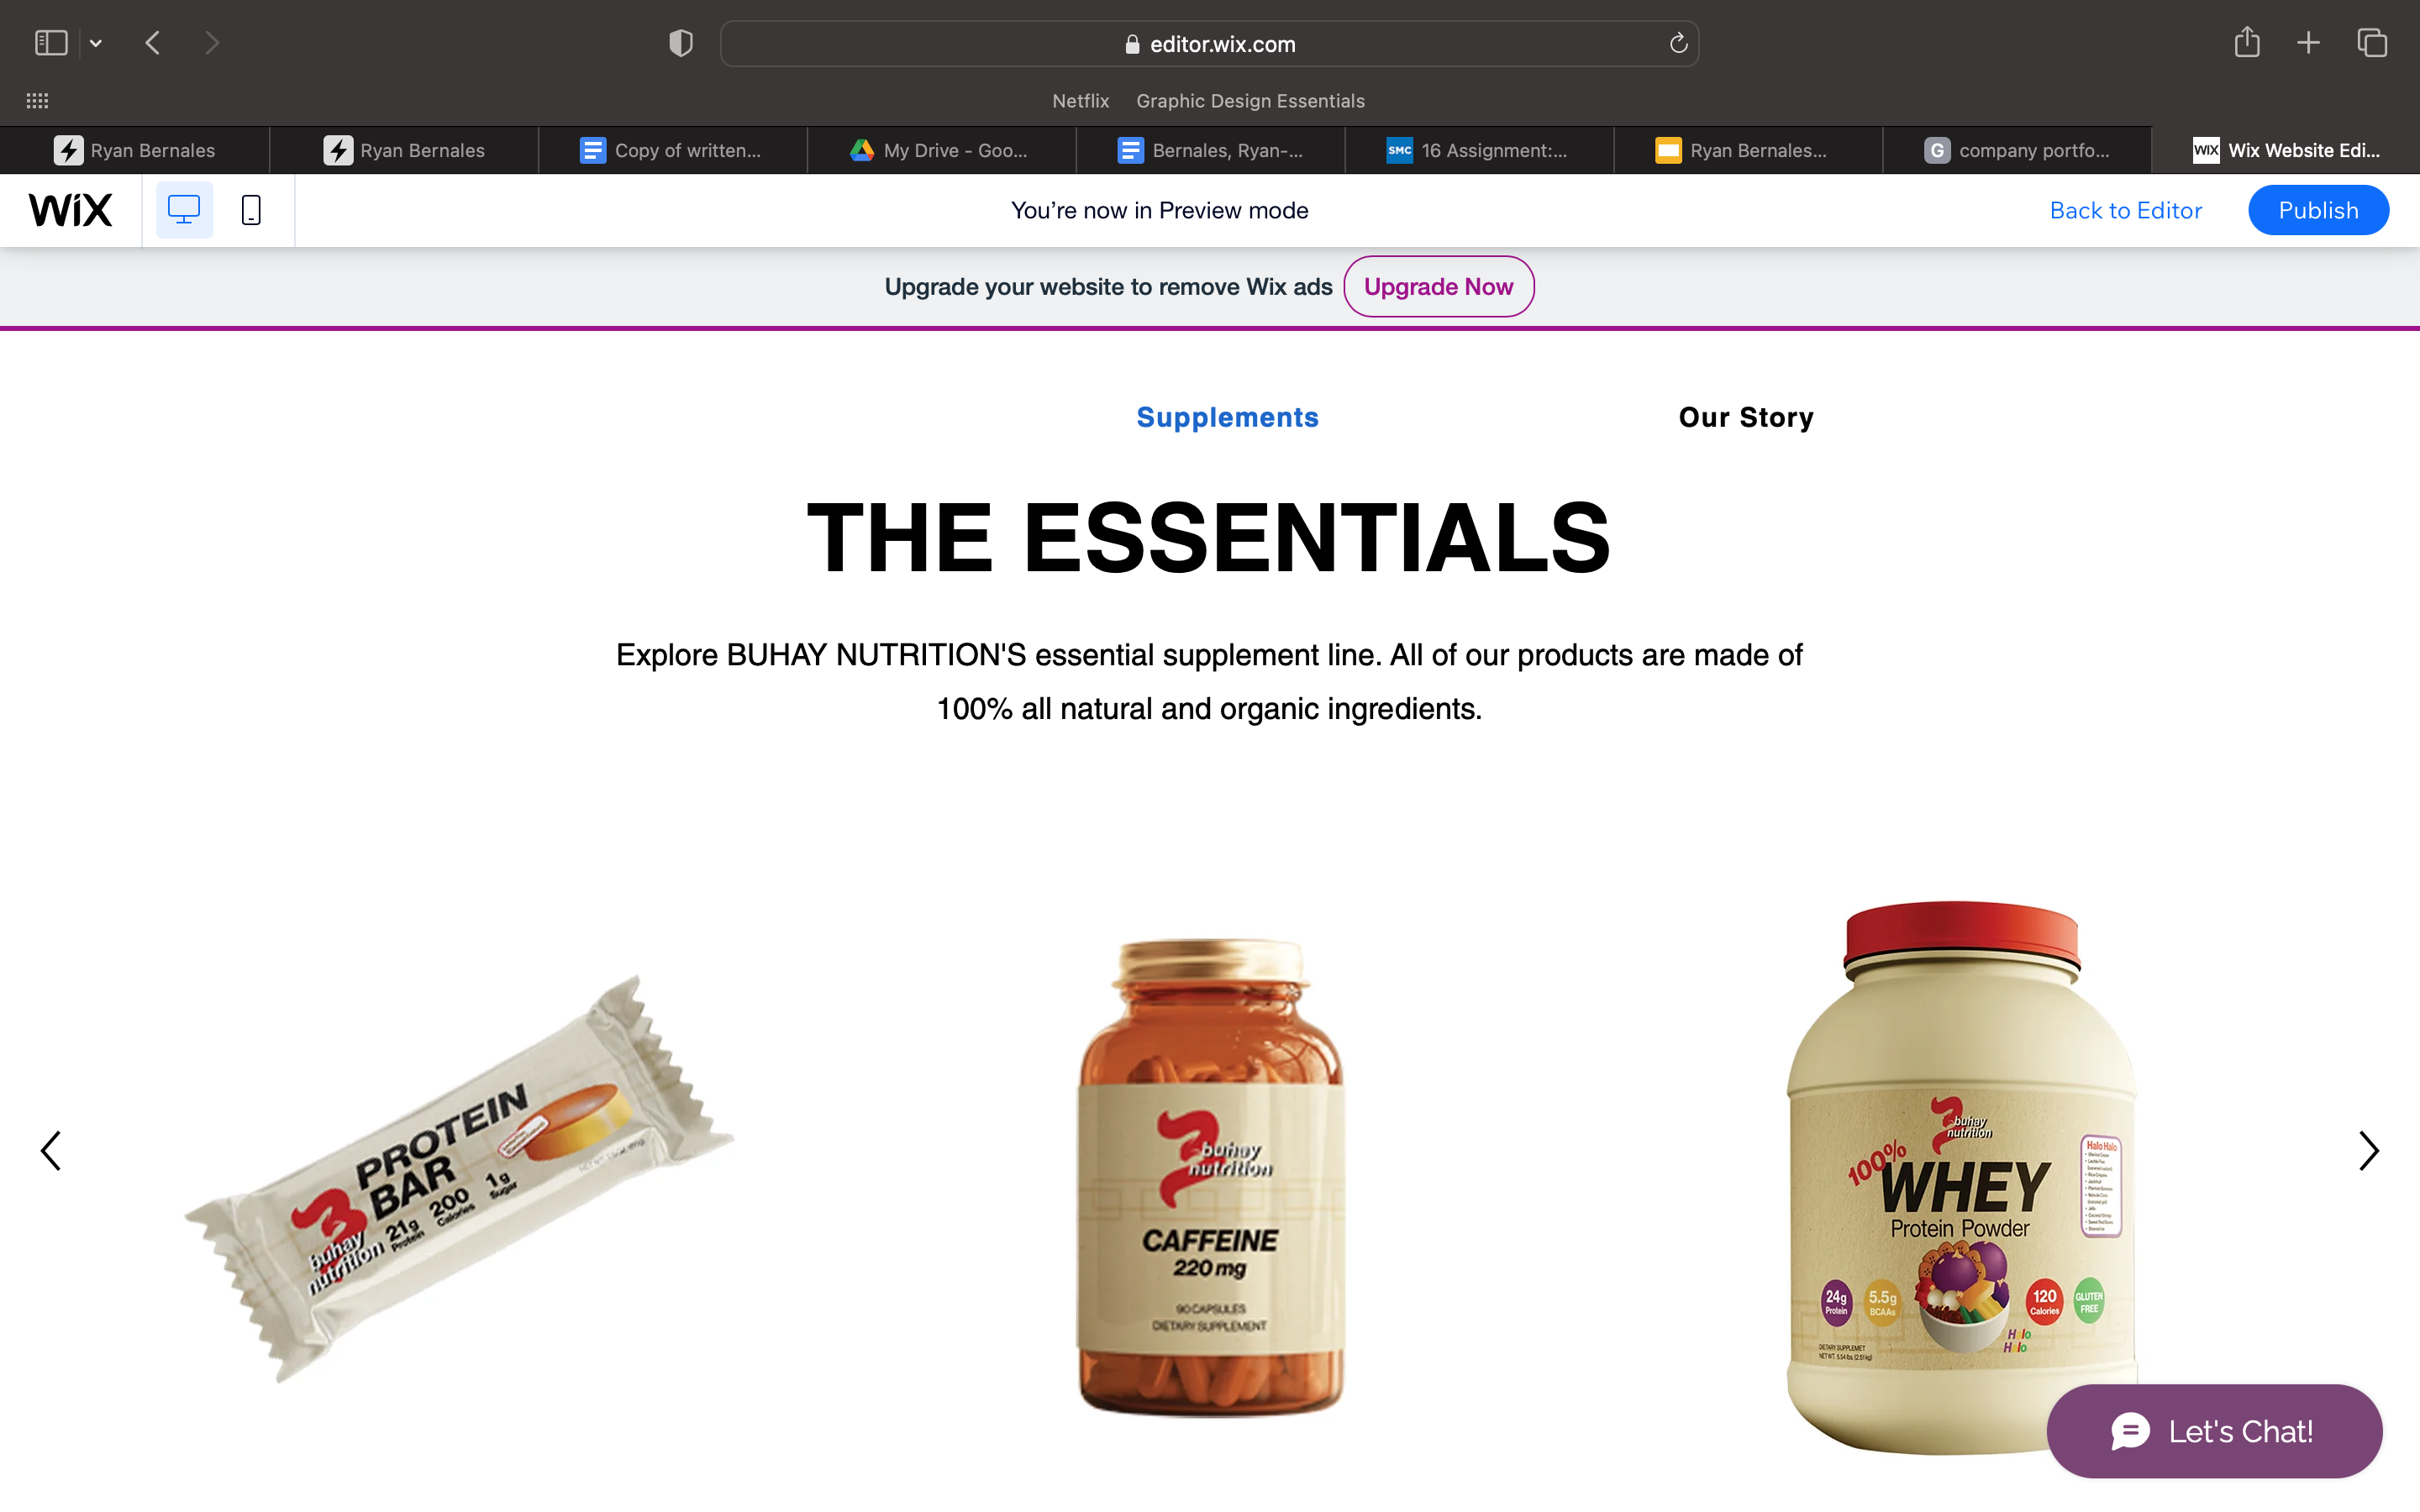This screenshot has width=2420, height=1512.
Task: Open the Wix logo home
Action: 70,210
